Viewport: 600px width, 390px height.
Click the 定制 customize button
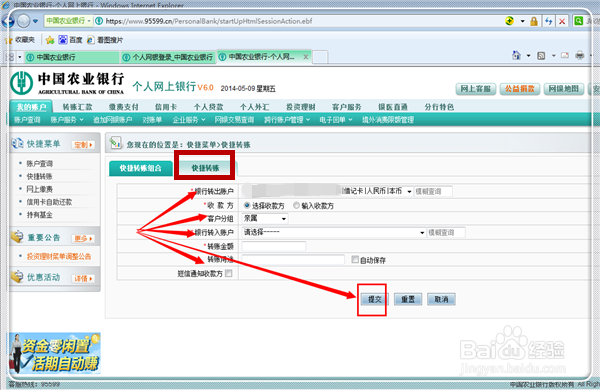coord(83,145)
